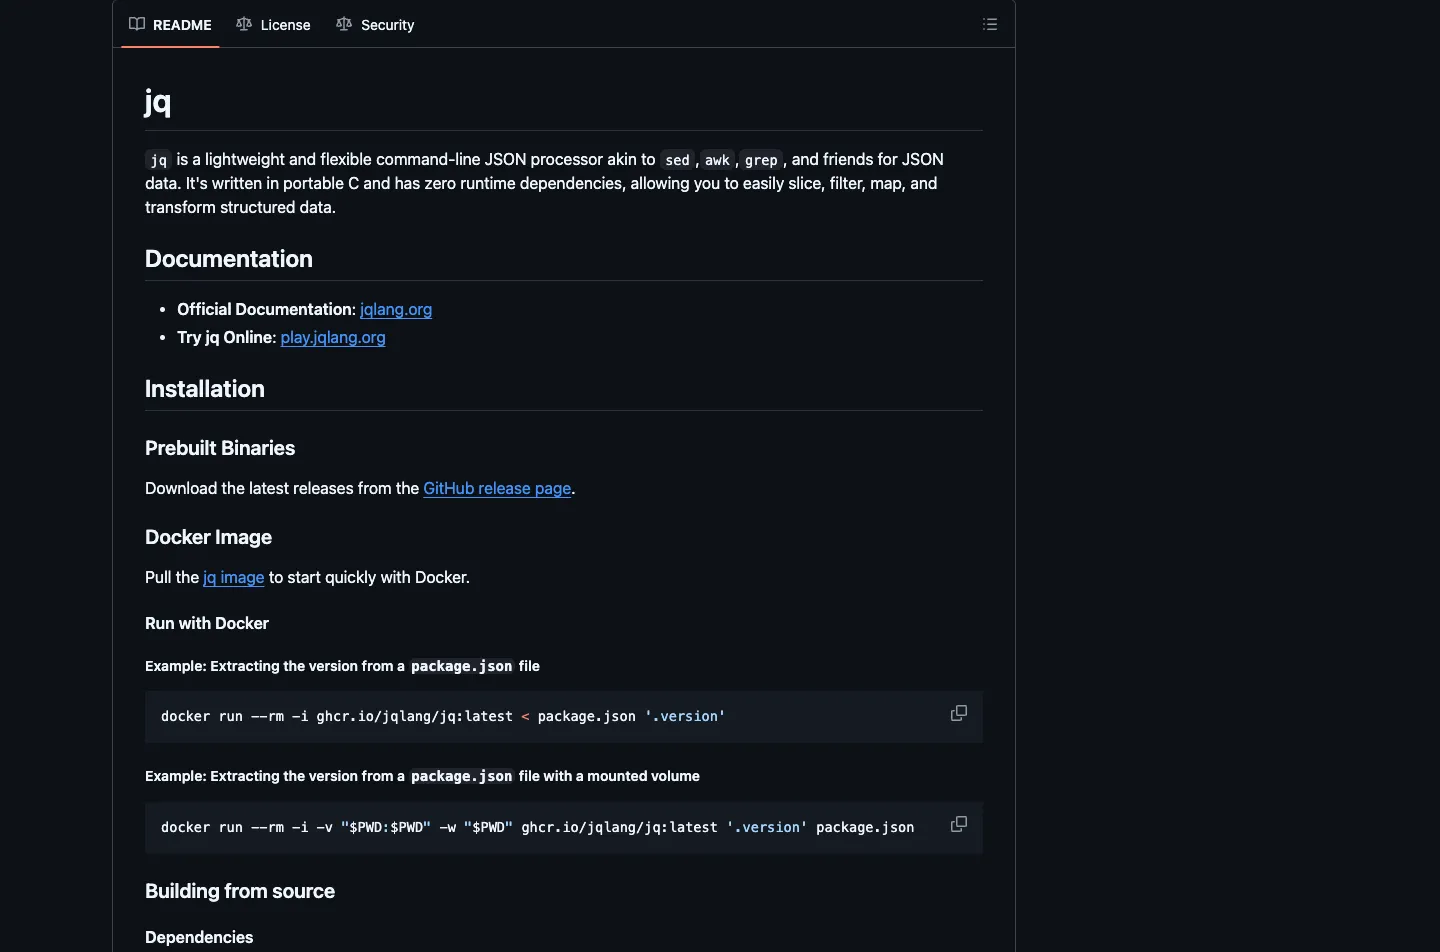The width and height of the screenshot is (1440, 952).
Task: Click the scales icon beside License
Action: 244,24
